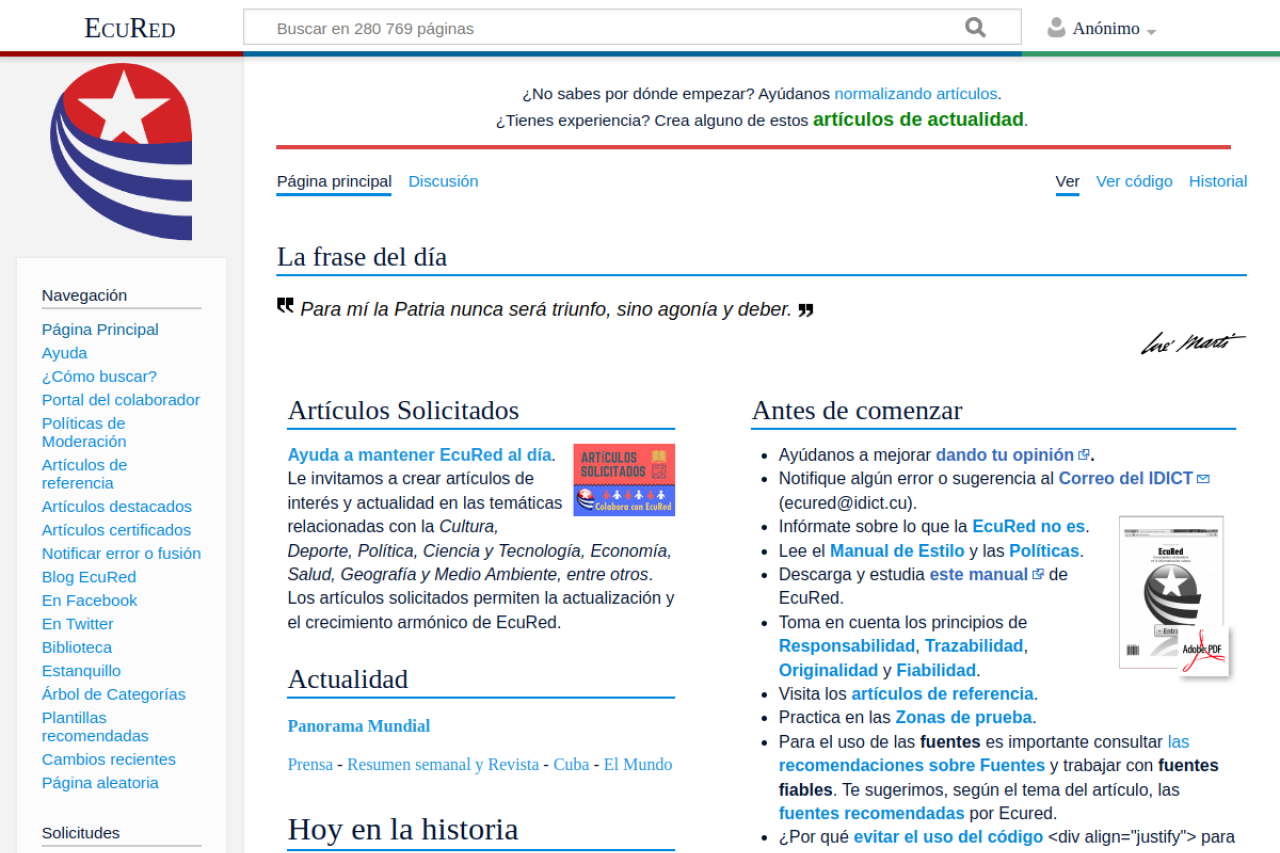Click the 'La frase del día' heading
Image resolution: width=1280 pixels, height=853 pixels.
[x=362, y=257]
